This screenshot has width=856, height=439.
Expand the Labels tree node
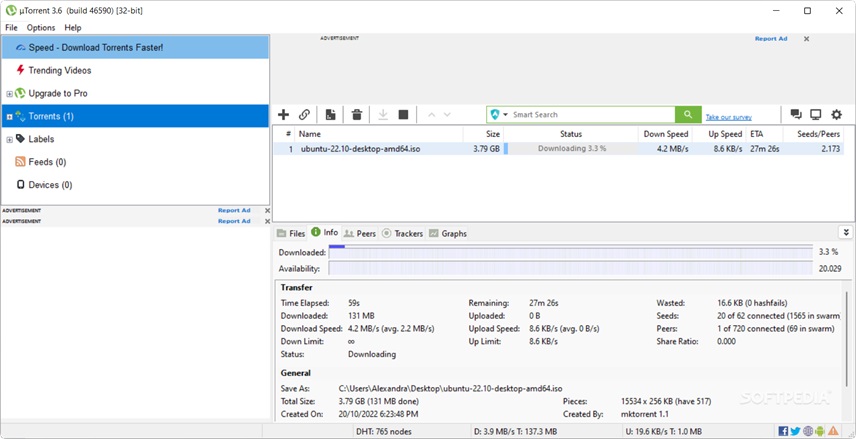pyautogui.click(x=9, y=140)
